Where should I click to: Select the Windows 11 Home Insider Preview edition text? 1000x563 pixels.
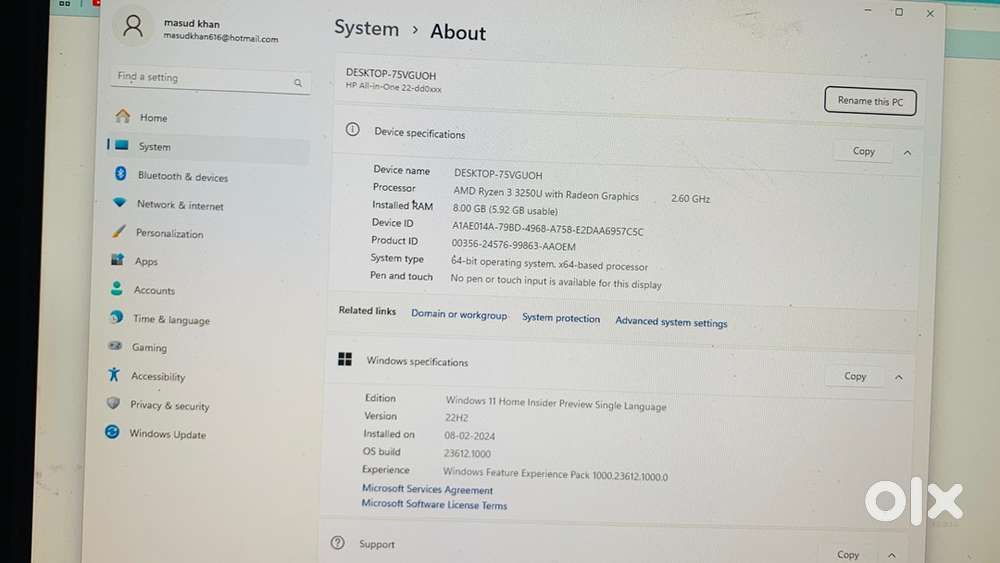[x=555, y=404]
